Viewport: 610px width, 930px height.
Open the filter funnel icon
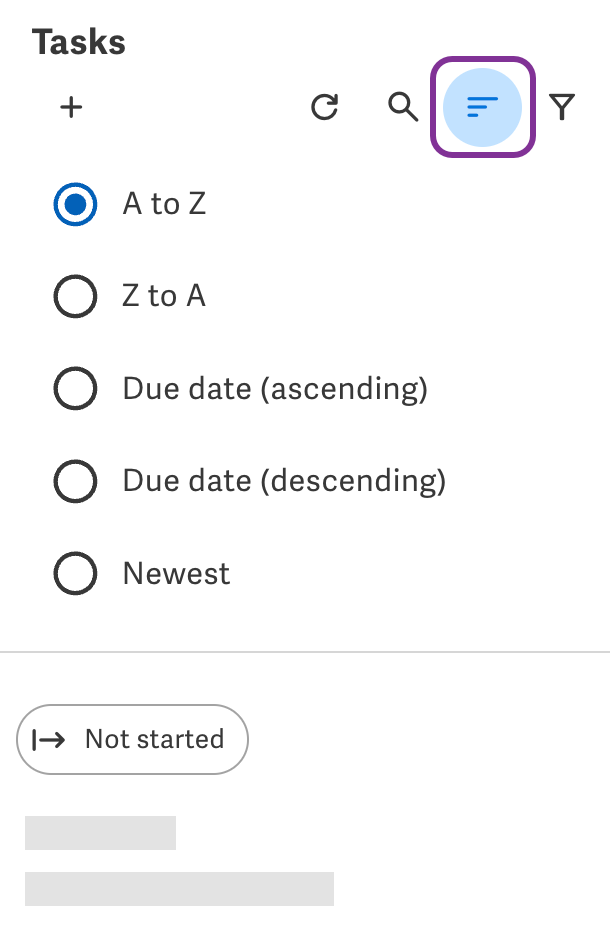point(562,107)
